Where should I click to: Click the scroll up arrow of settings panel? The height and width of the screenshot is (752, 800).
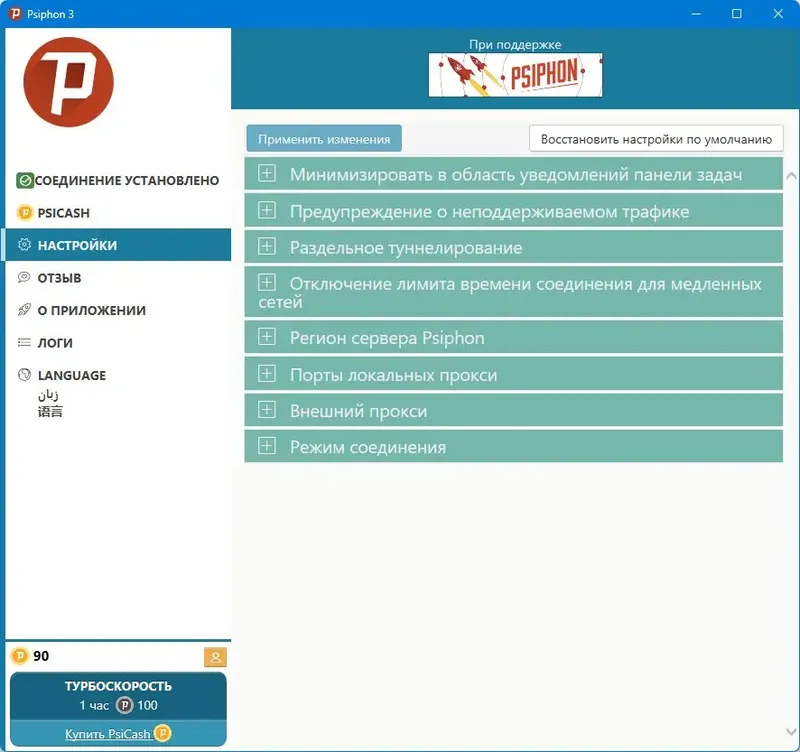[791, 176]
